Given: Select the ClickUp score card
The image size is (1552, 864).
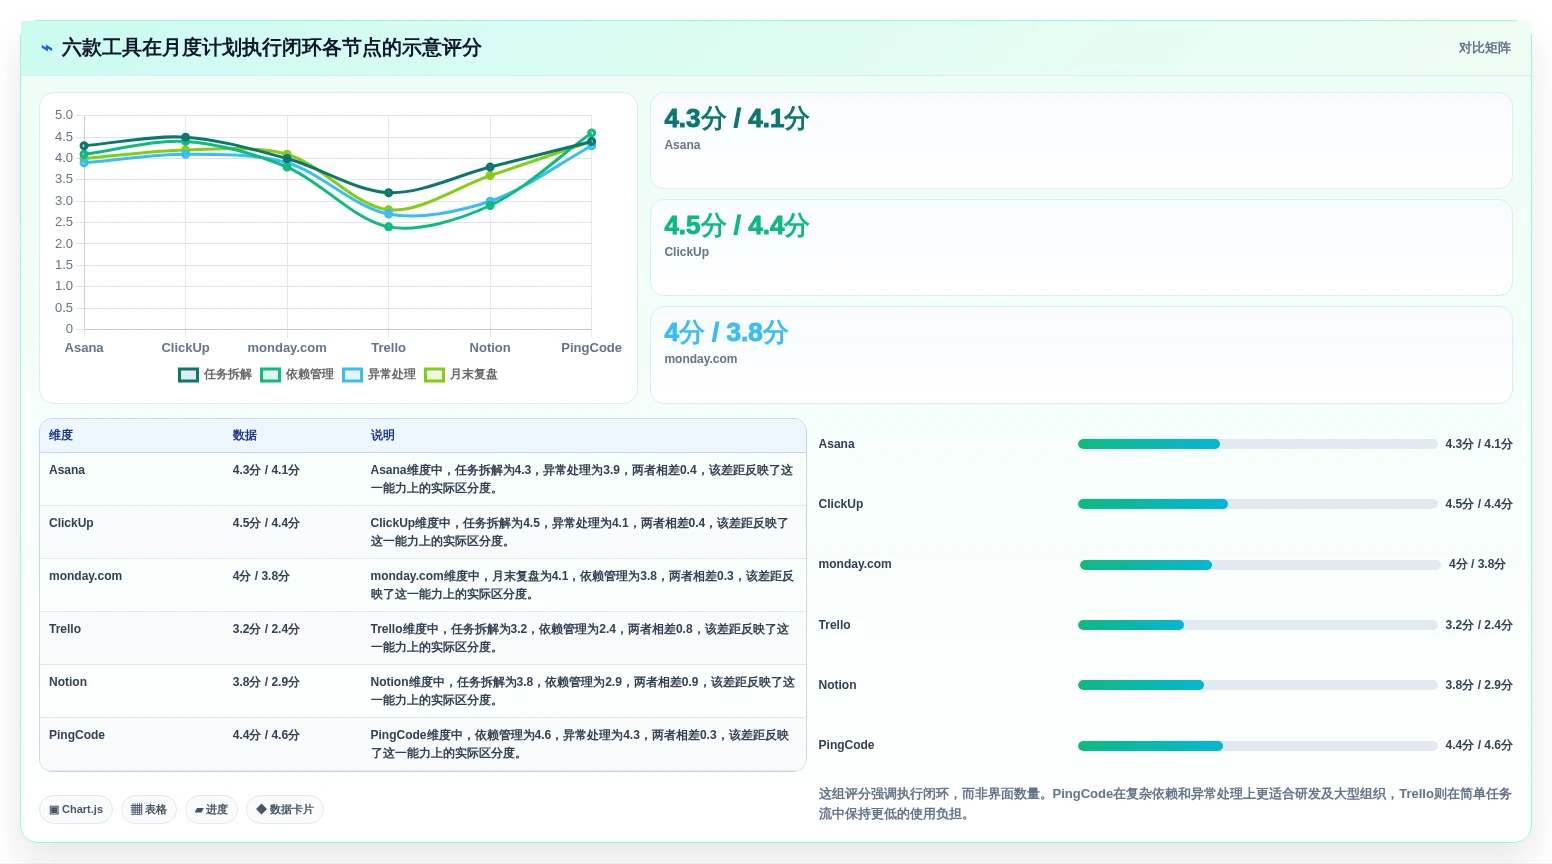Looking at the screenshot, I should [x=1081, y=248].
